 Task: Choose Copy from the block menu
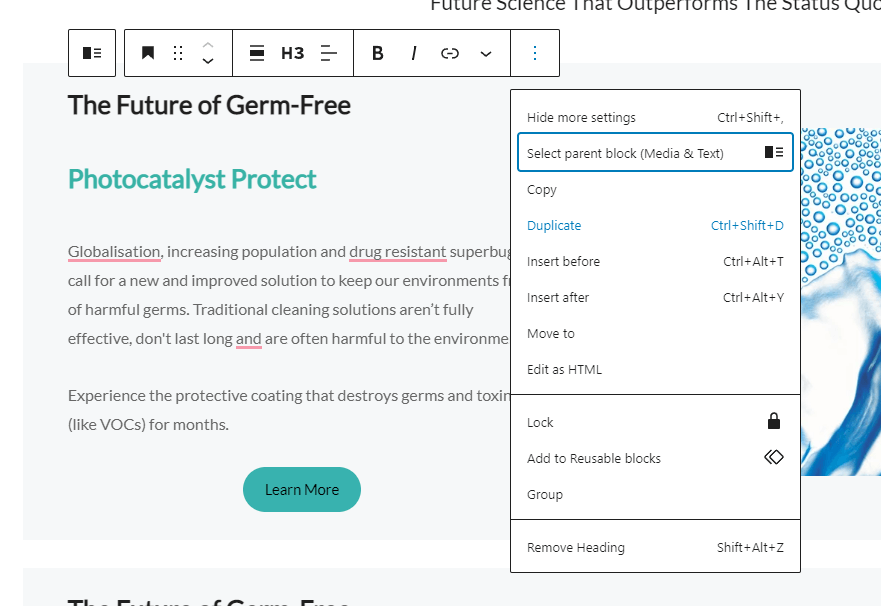tap(655, 189)
